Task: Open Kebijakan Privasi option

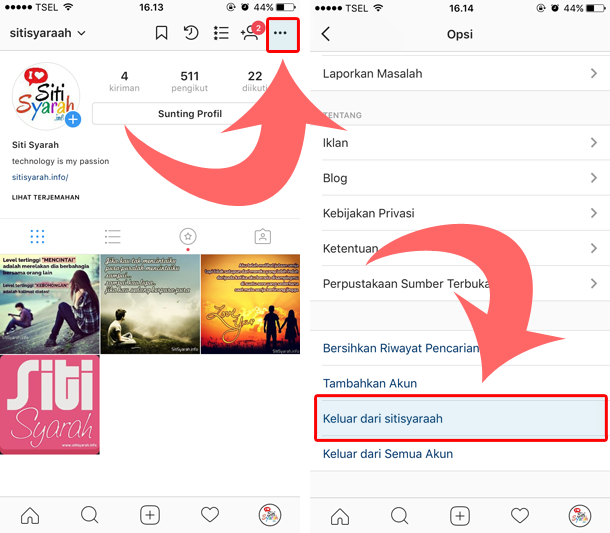Action: tap(460, 213)
